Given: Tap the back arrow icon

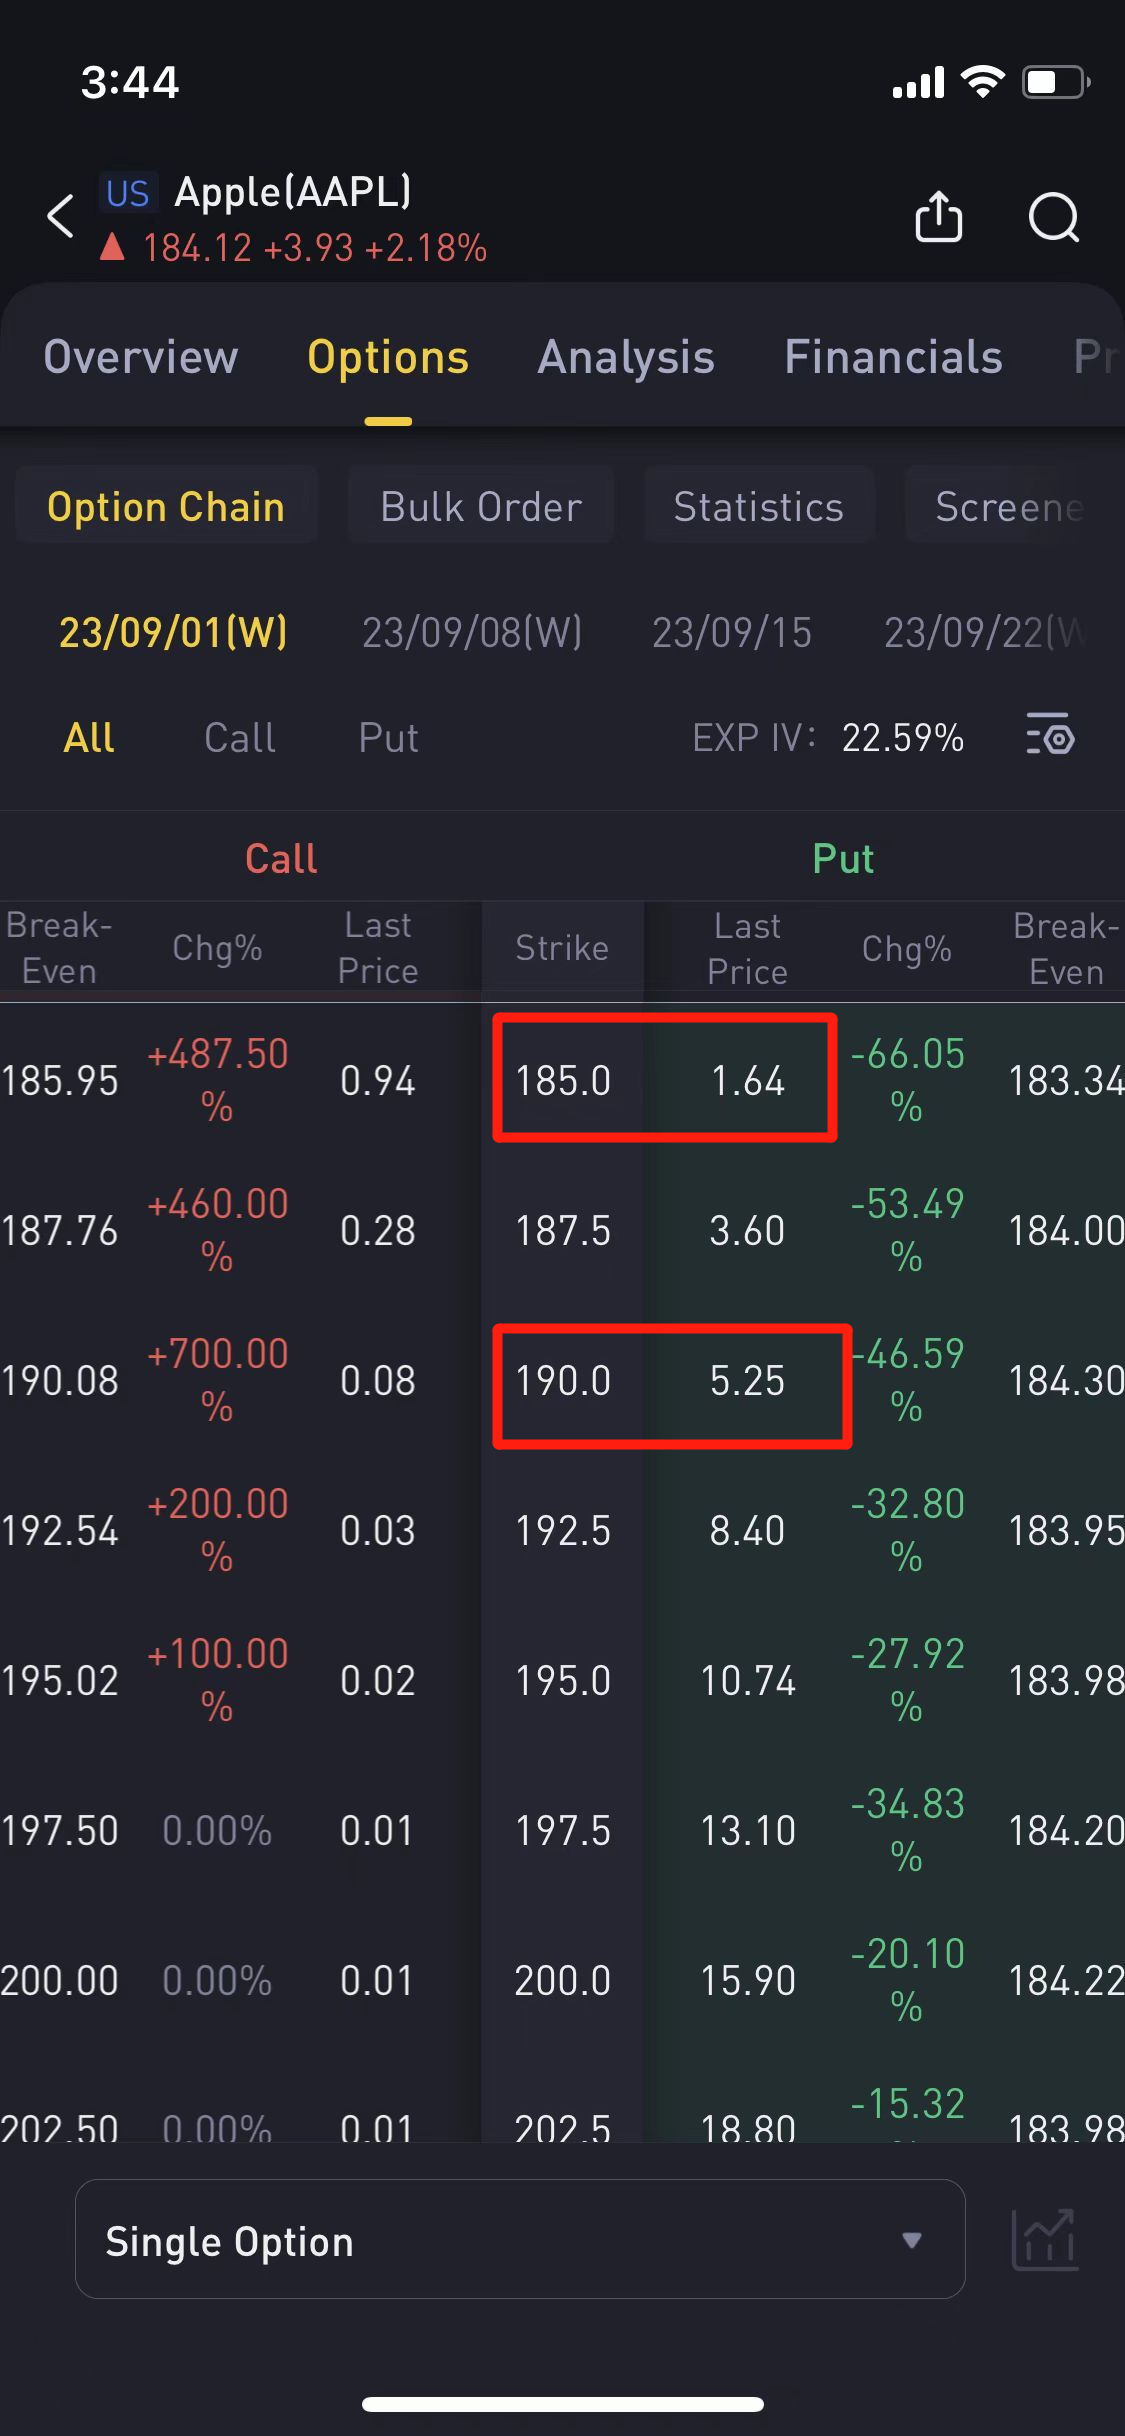Looking at the screenshot, I should [x=62, y=216].
